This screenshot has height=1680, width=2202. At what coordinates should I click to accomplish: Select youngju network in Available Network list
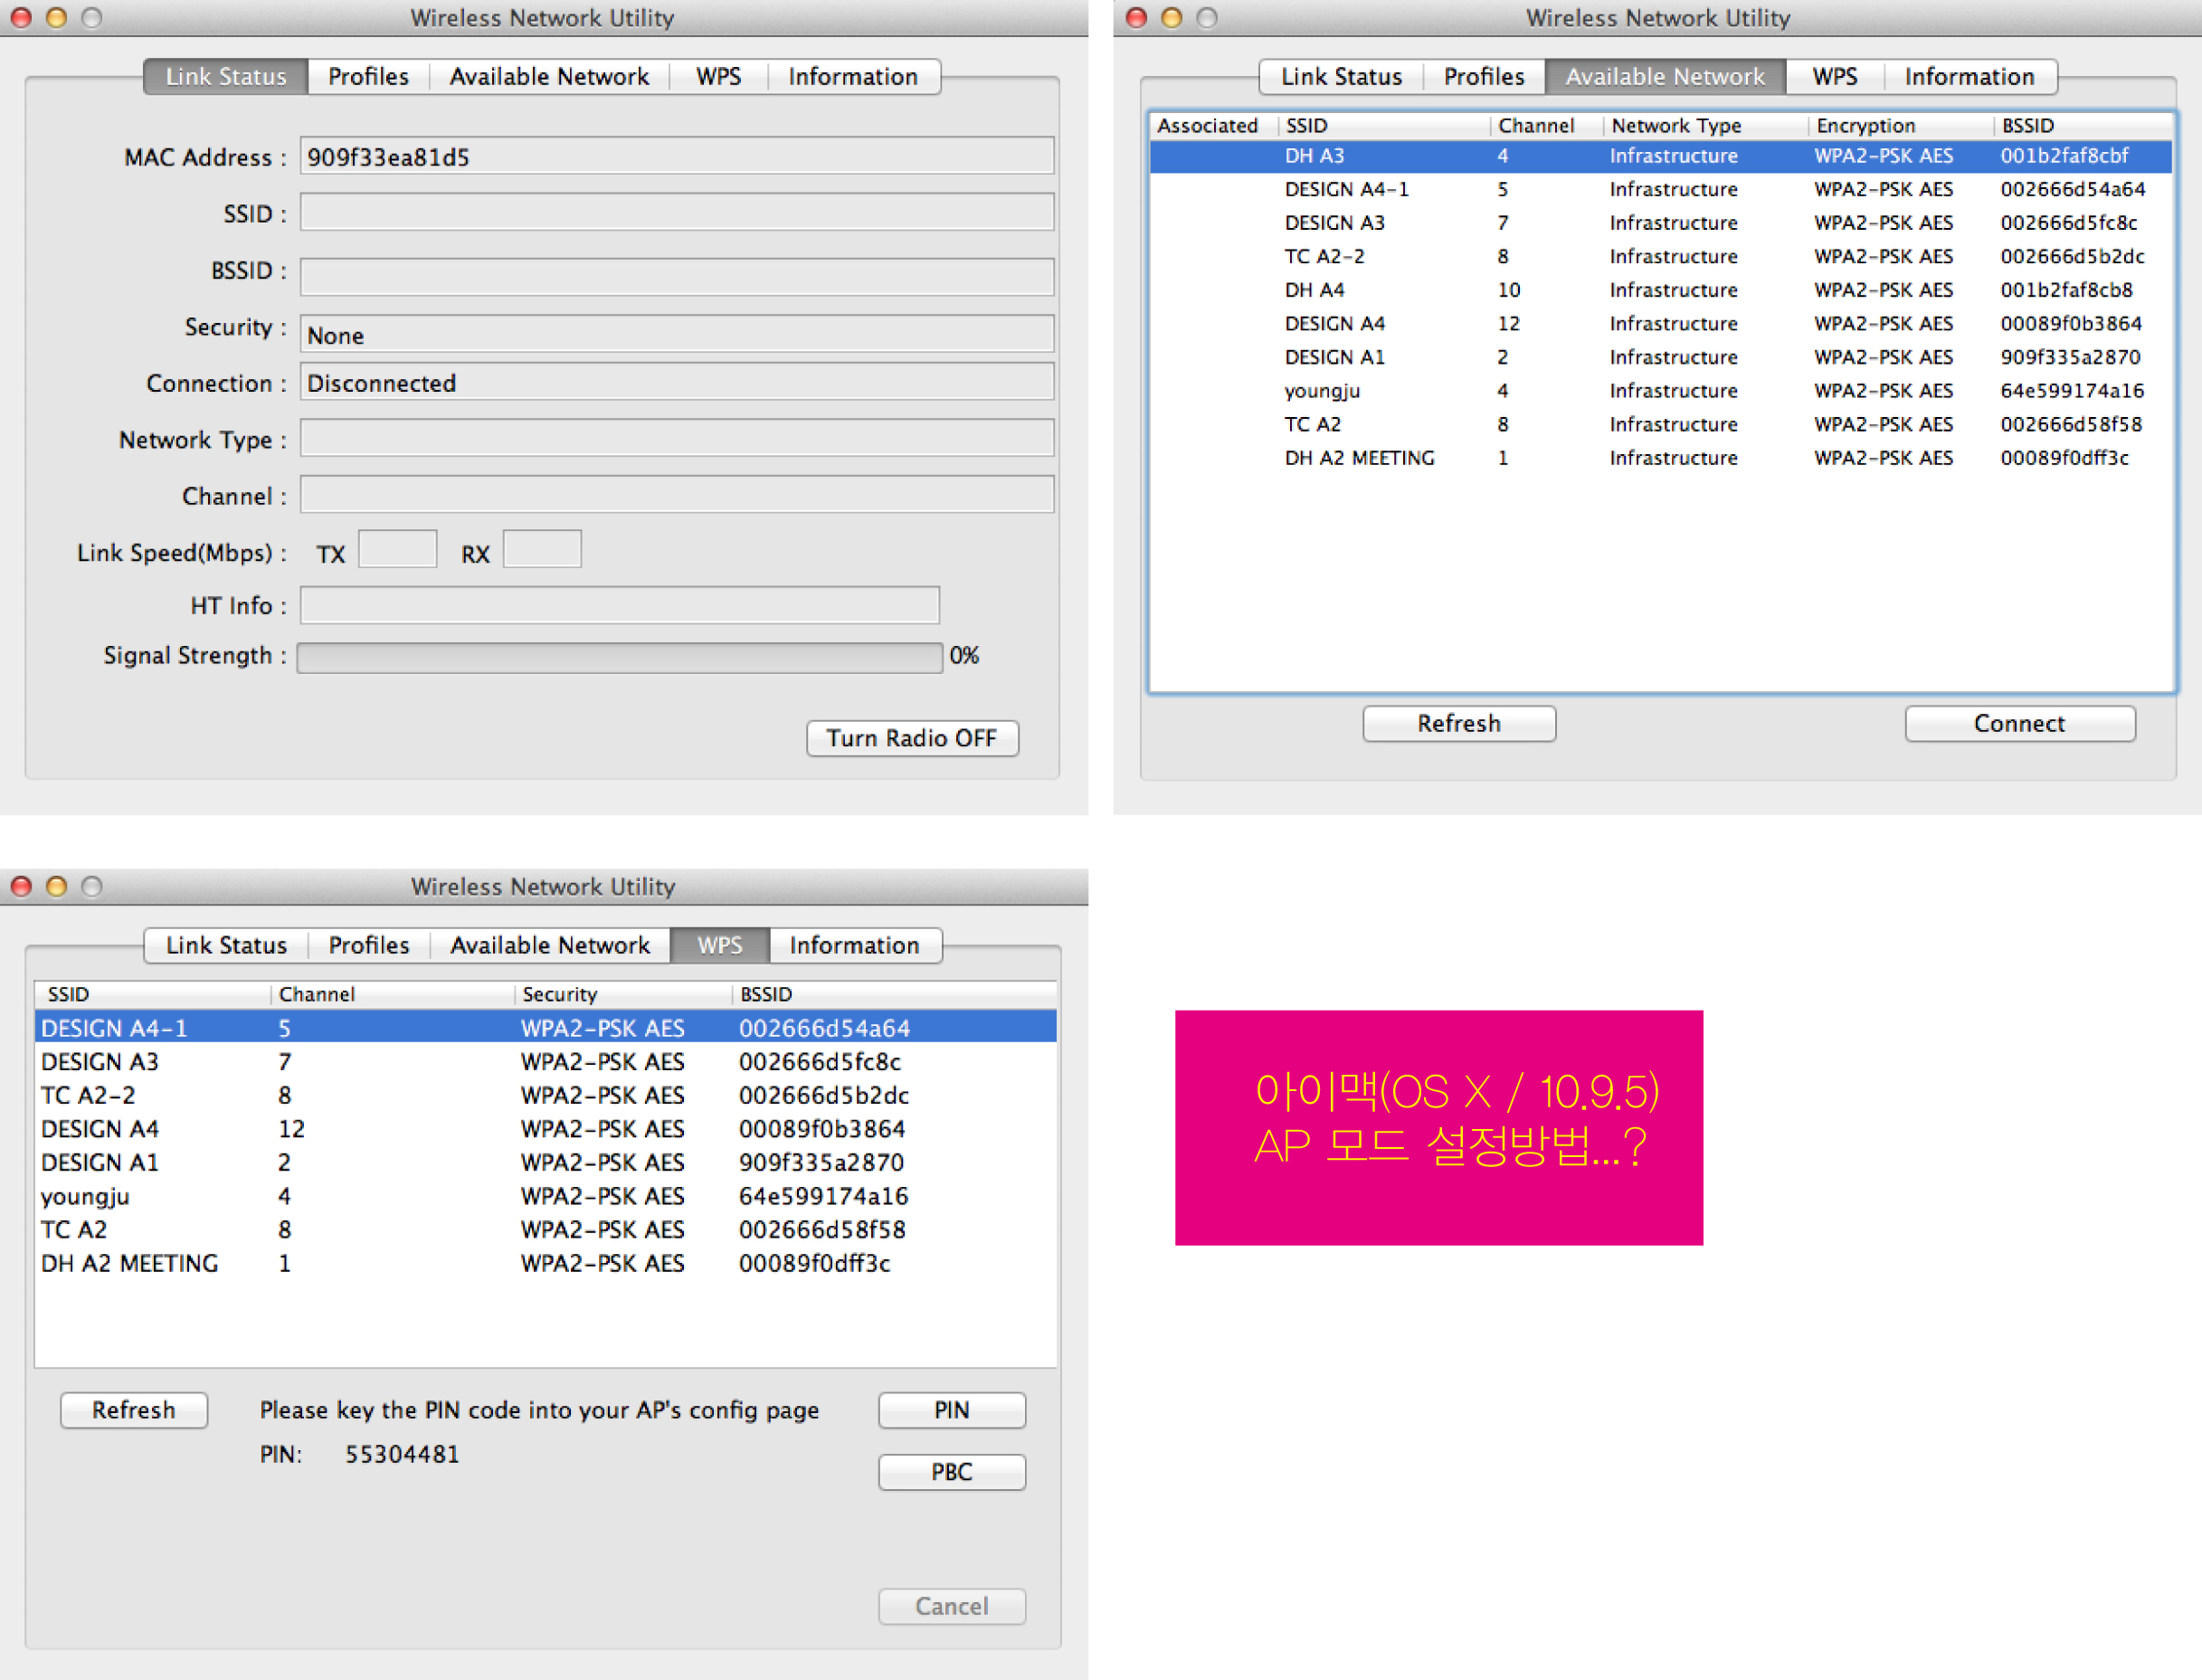coord(1660,391)
